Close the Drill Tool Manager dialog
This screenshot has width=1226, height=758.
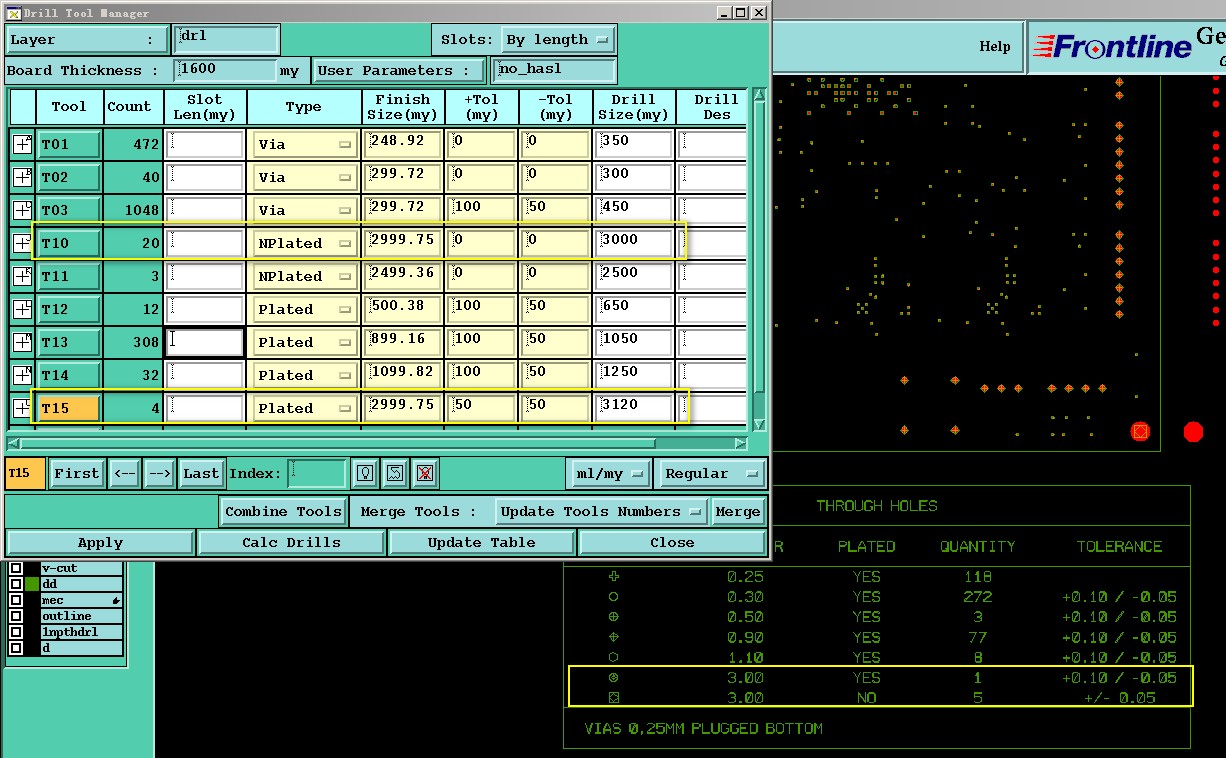[x=672, y=542]
